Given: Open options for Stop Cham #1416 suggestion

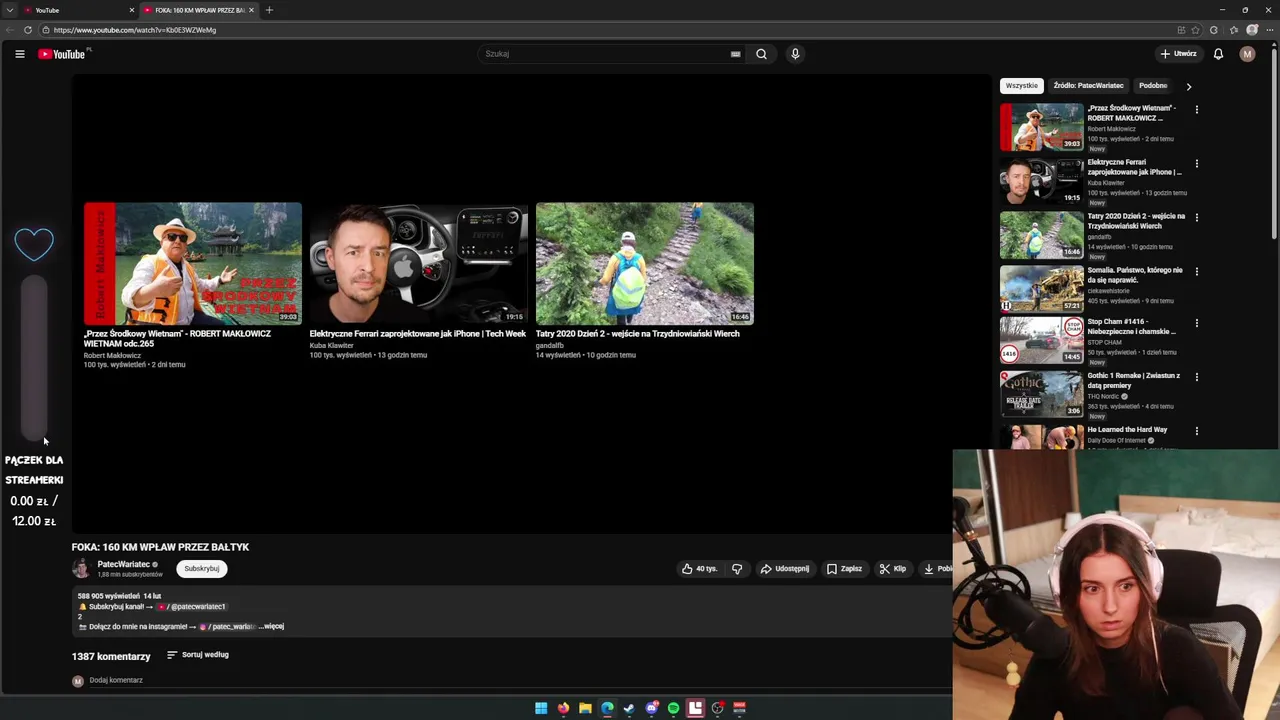Looking at the screenshot, I should tap(1196, 323).
